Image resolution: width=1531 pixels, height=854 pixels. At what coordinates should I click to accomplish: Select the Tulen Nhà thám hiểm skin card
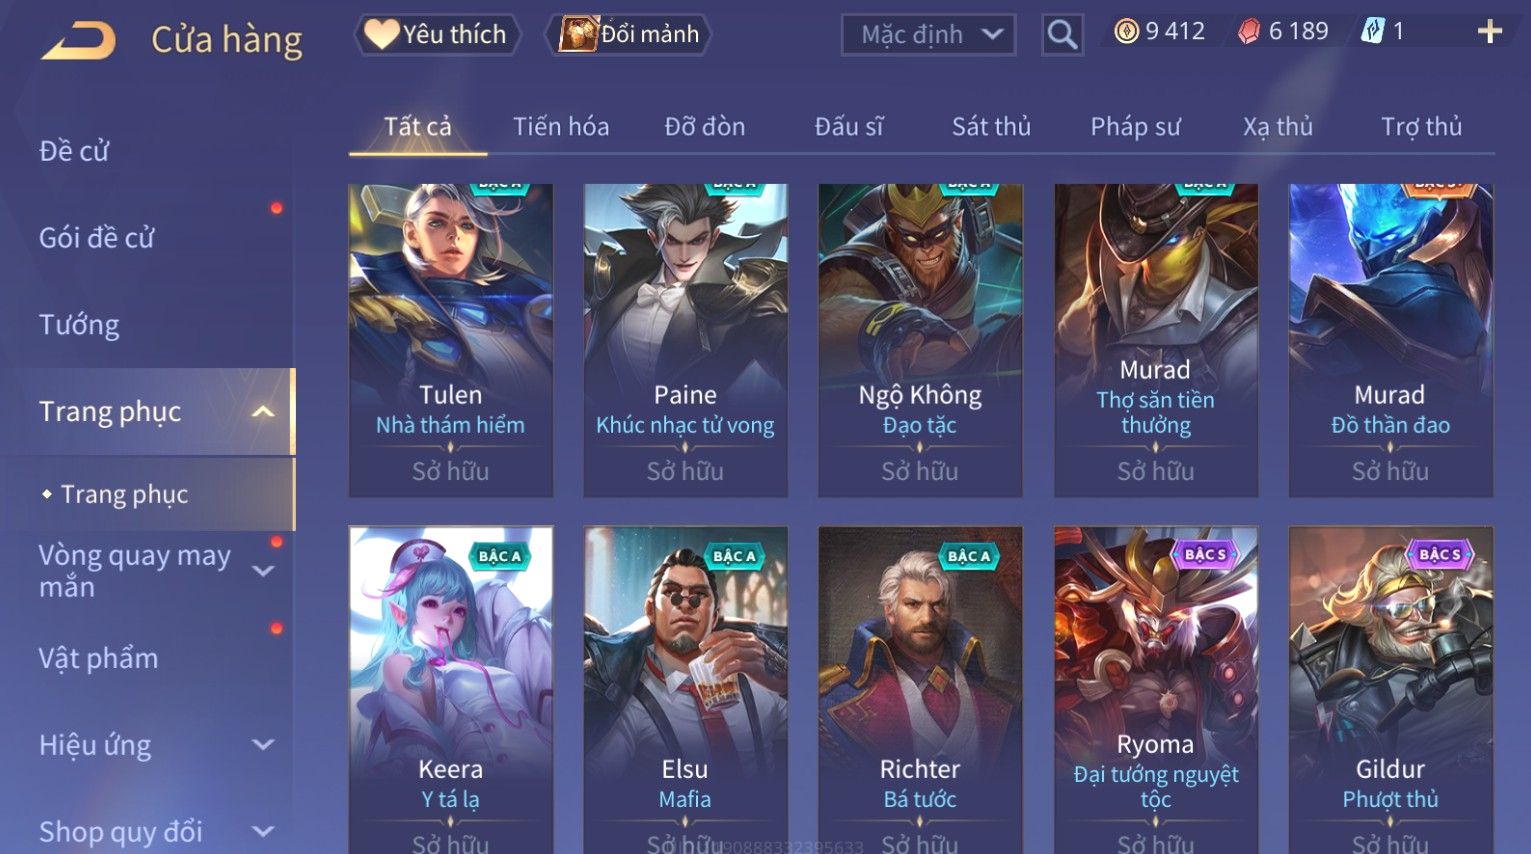(x=451, y=340)
